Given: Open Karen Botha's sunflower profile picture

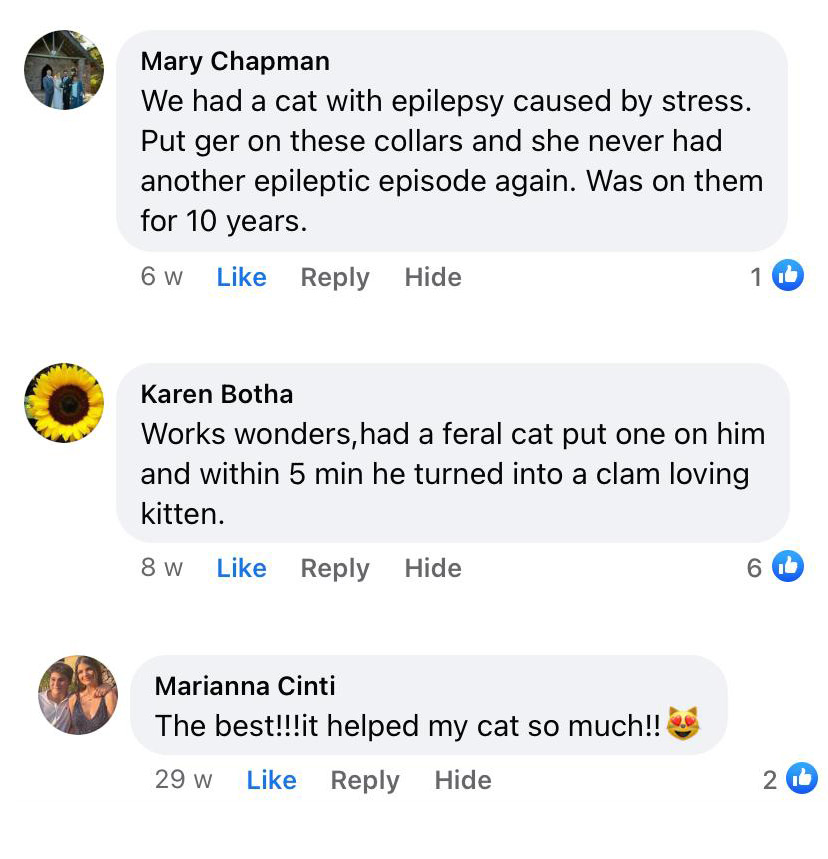Looking at the screenshot, I should click(x=64, y=403).
